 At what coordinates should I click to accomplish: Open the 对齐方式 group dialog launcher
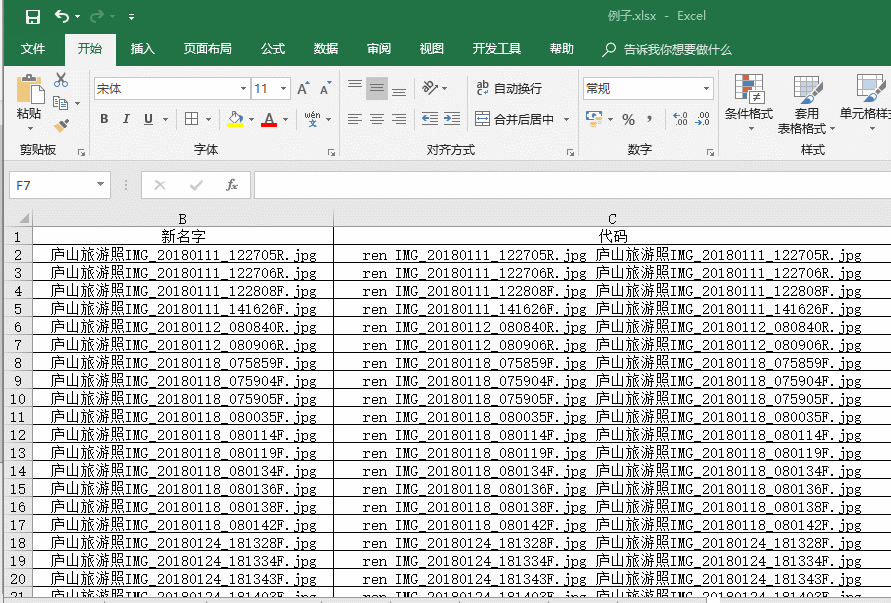coord(570,152)
